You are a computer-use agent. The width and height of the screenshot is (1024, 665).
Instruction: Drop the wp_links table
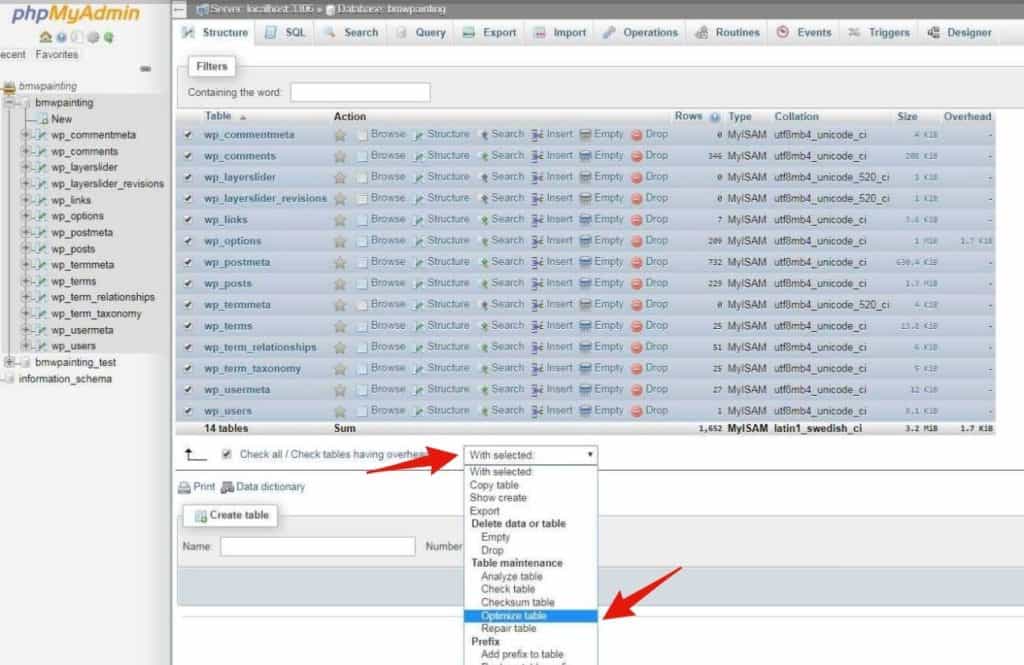(x=654, y=219)
